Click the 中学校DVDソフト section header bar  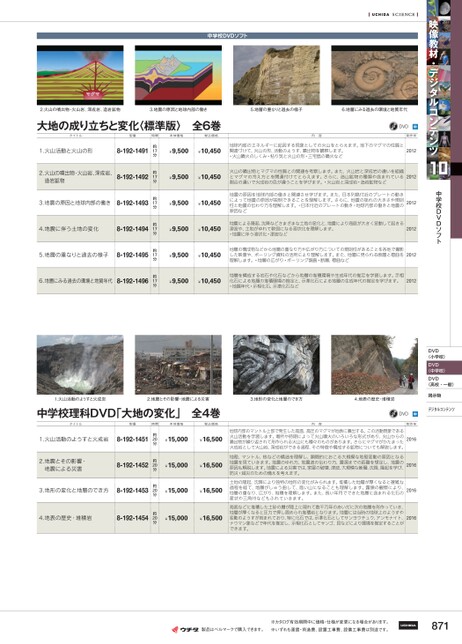coord(227,36)
